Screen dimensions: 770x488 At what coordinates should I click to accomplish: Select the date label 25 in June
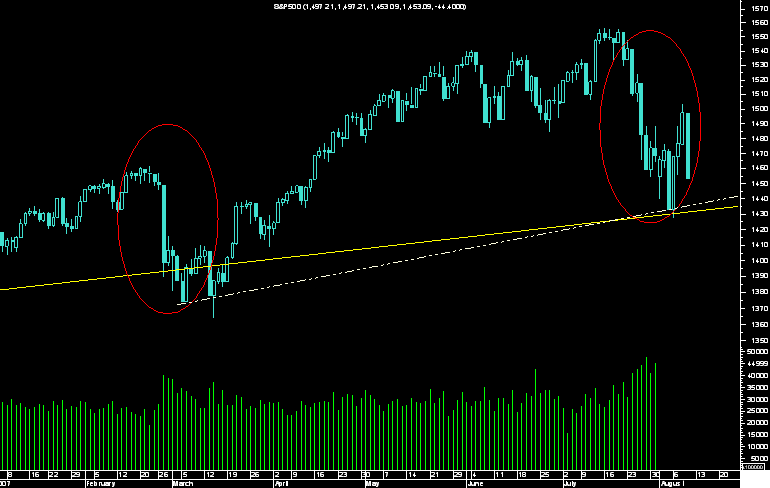[545, 475]
